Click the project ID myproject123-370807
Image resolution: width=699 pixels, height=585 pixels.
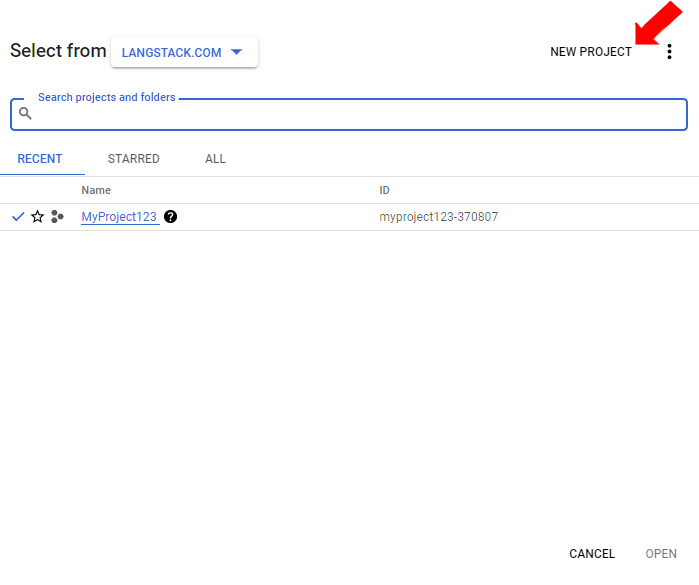[438, 217]
